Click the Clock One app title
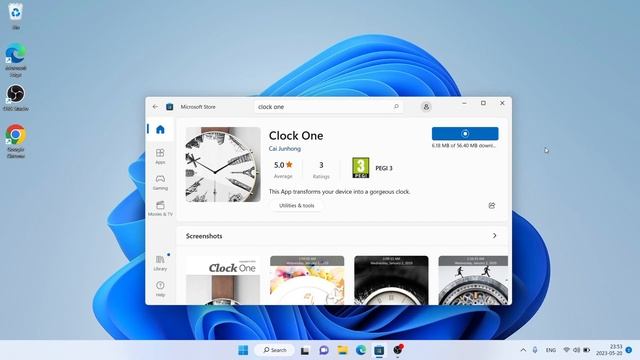The image size is (640, 360). click(x=296, y=136)
